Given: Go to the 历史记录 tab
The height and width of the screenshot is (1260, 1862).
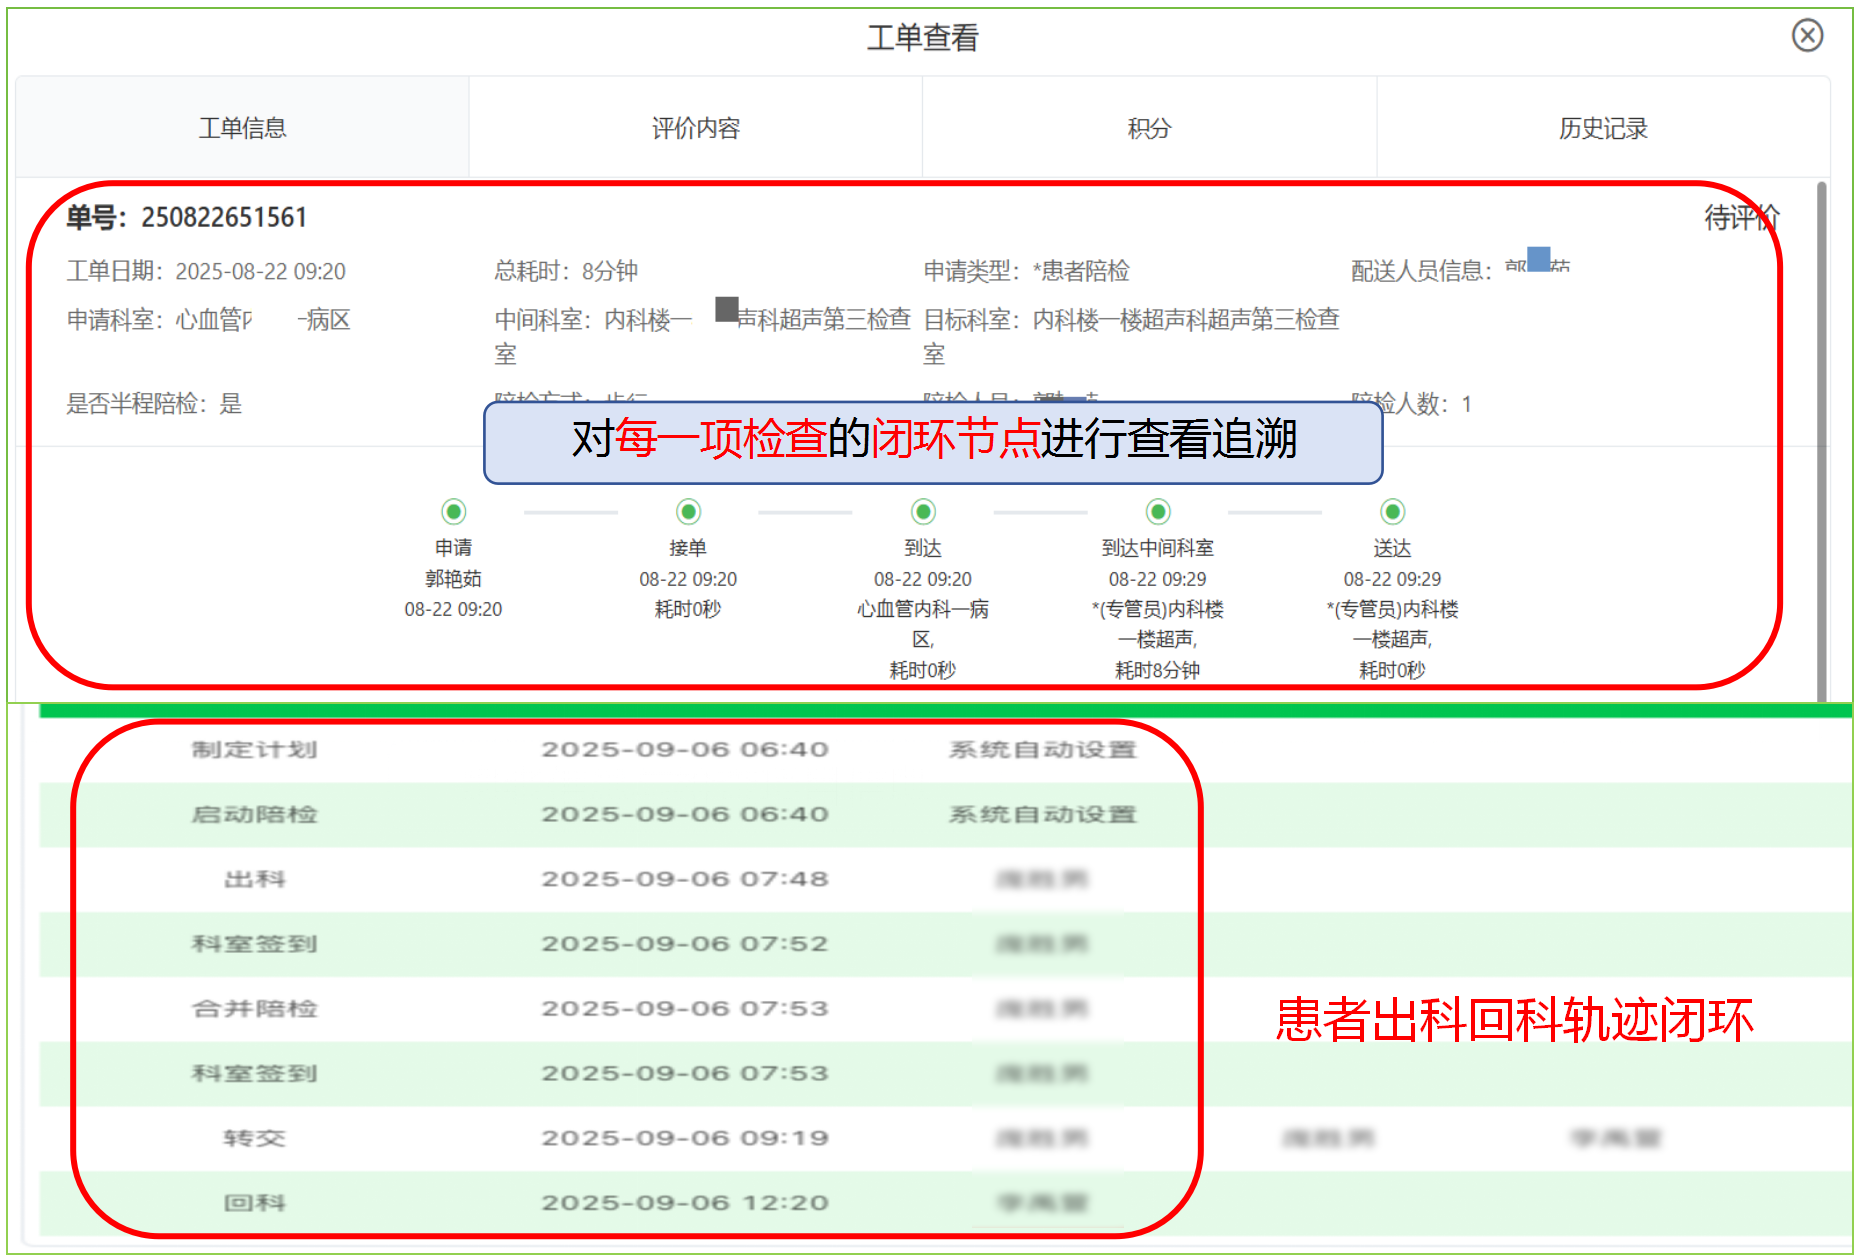Looking at the screenshot, I should point(1603,128).
